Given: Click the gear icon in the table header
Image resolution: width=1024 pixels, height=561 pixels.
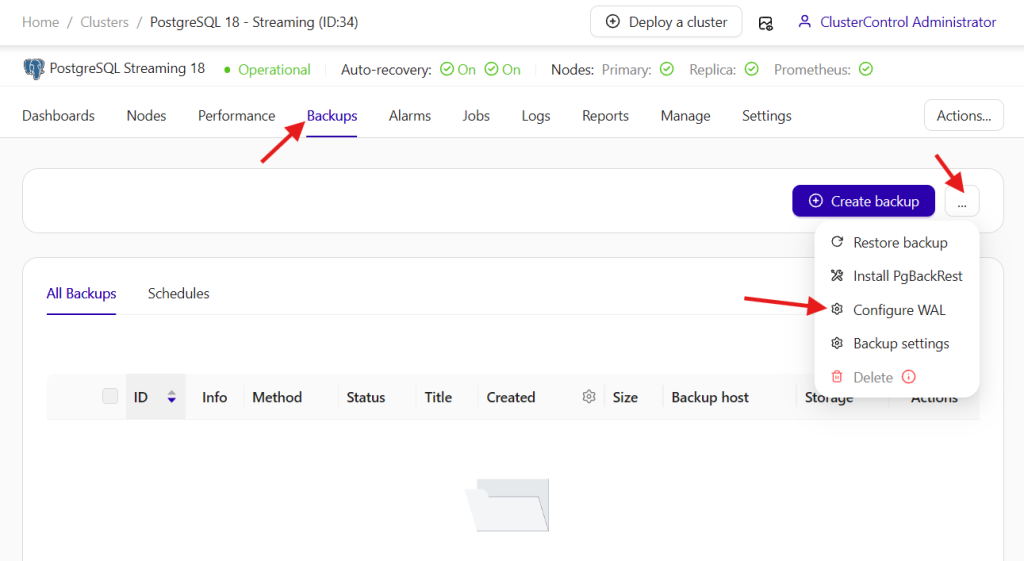Looking at the screenshot, I should [x=589, y=397].
